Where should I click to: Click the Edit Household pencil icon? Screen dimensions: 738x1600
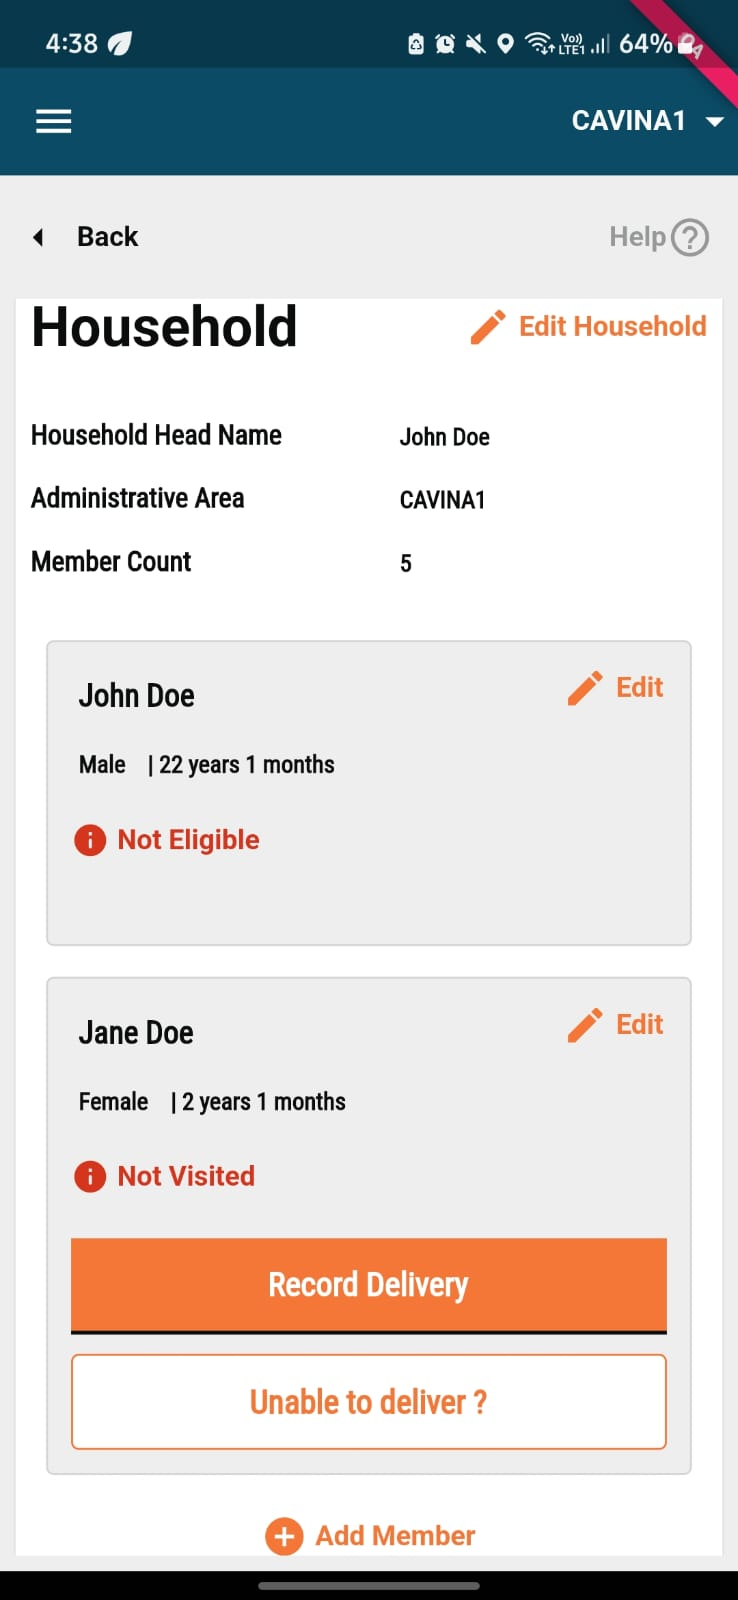(x=488, y=327)
